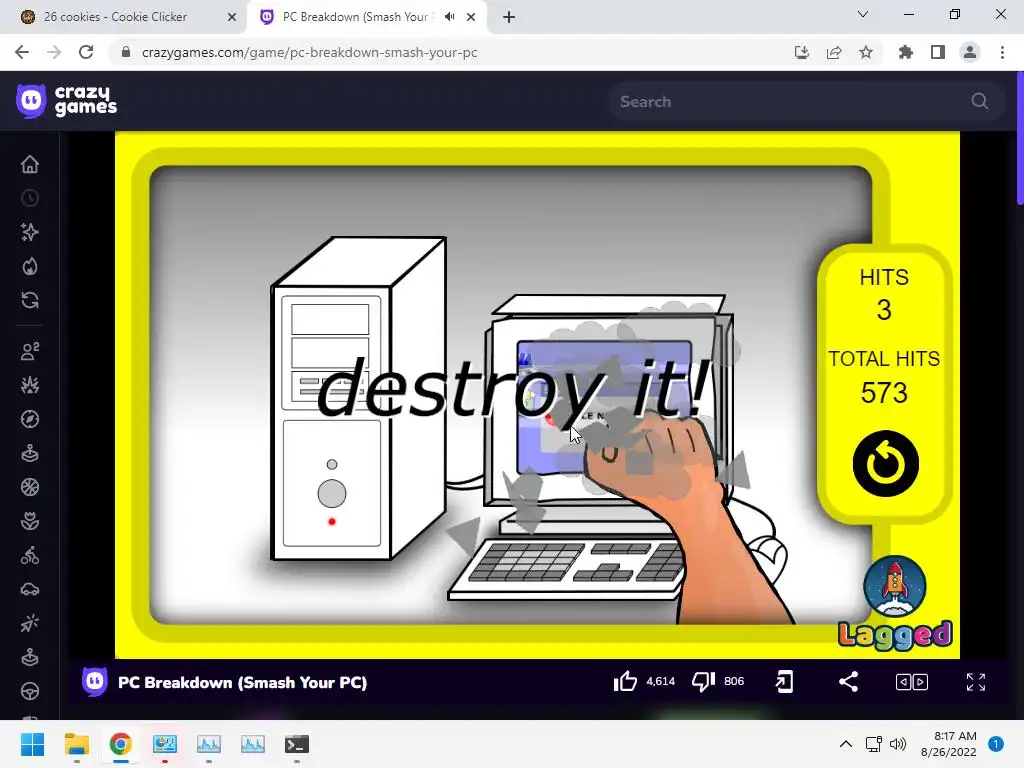Open car games icon in sidebar
The image size is (1024, 768).
click(x=30, y=589)
